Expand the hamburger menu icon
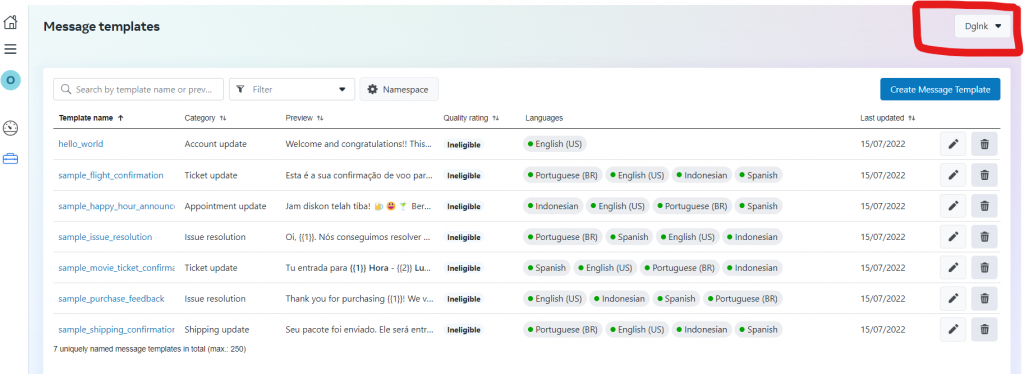 click(x=10, y=49)
